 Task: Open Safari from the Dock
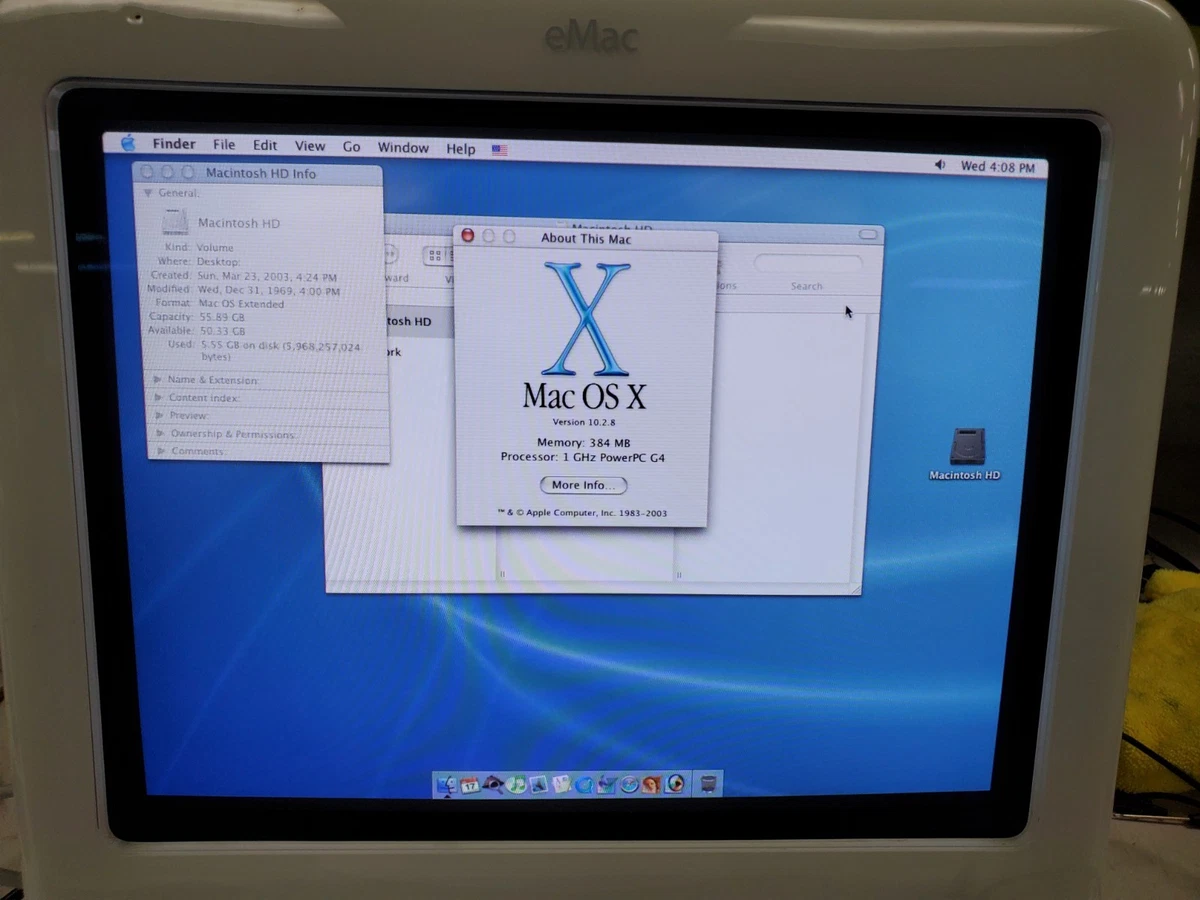click(629, 785)
